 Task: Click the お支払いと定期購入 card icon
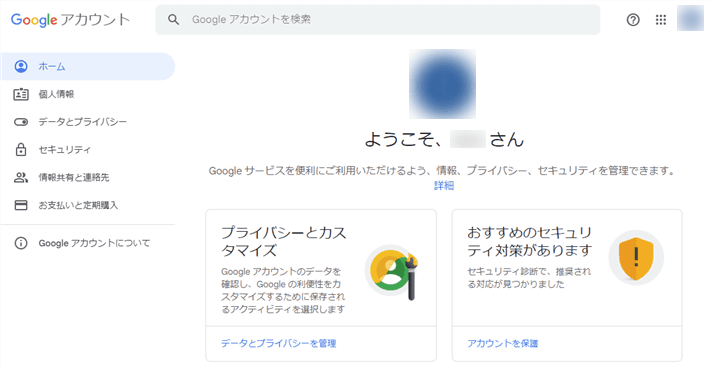(21, 205)
